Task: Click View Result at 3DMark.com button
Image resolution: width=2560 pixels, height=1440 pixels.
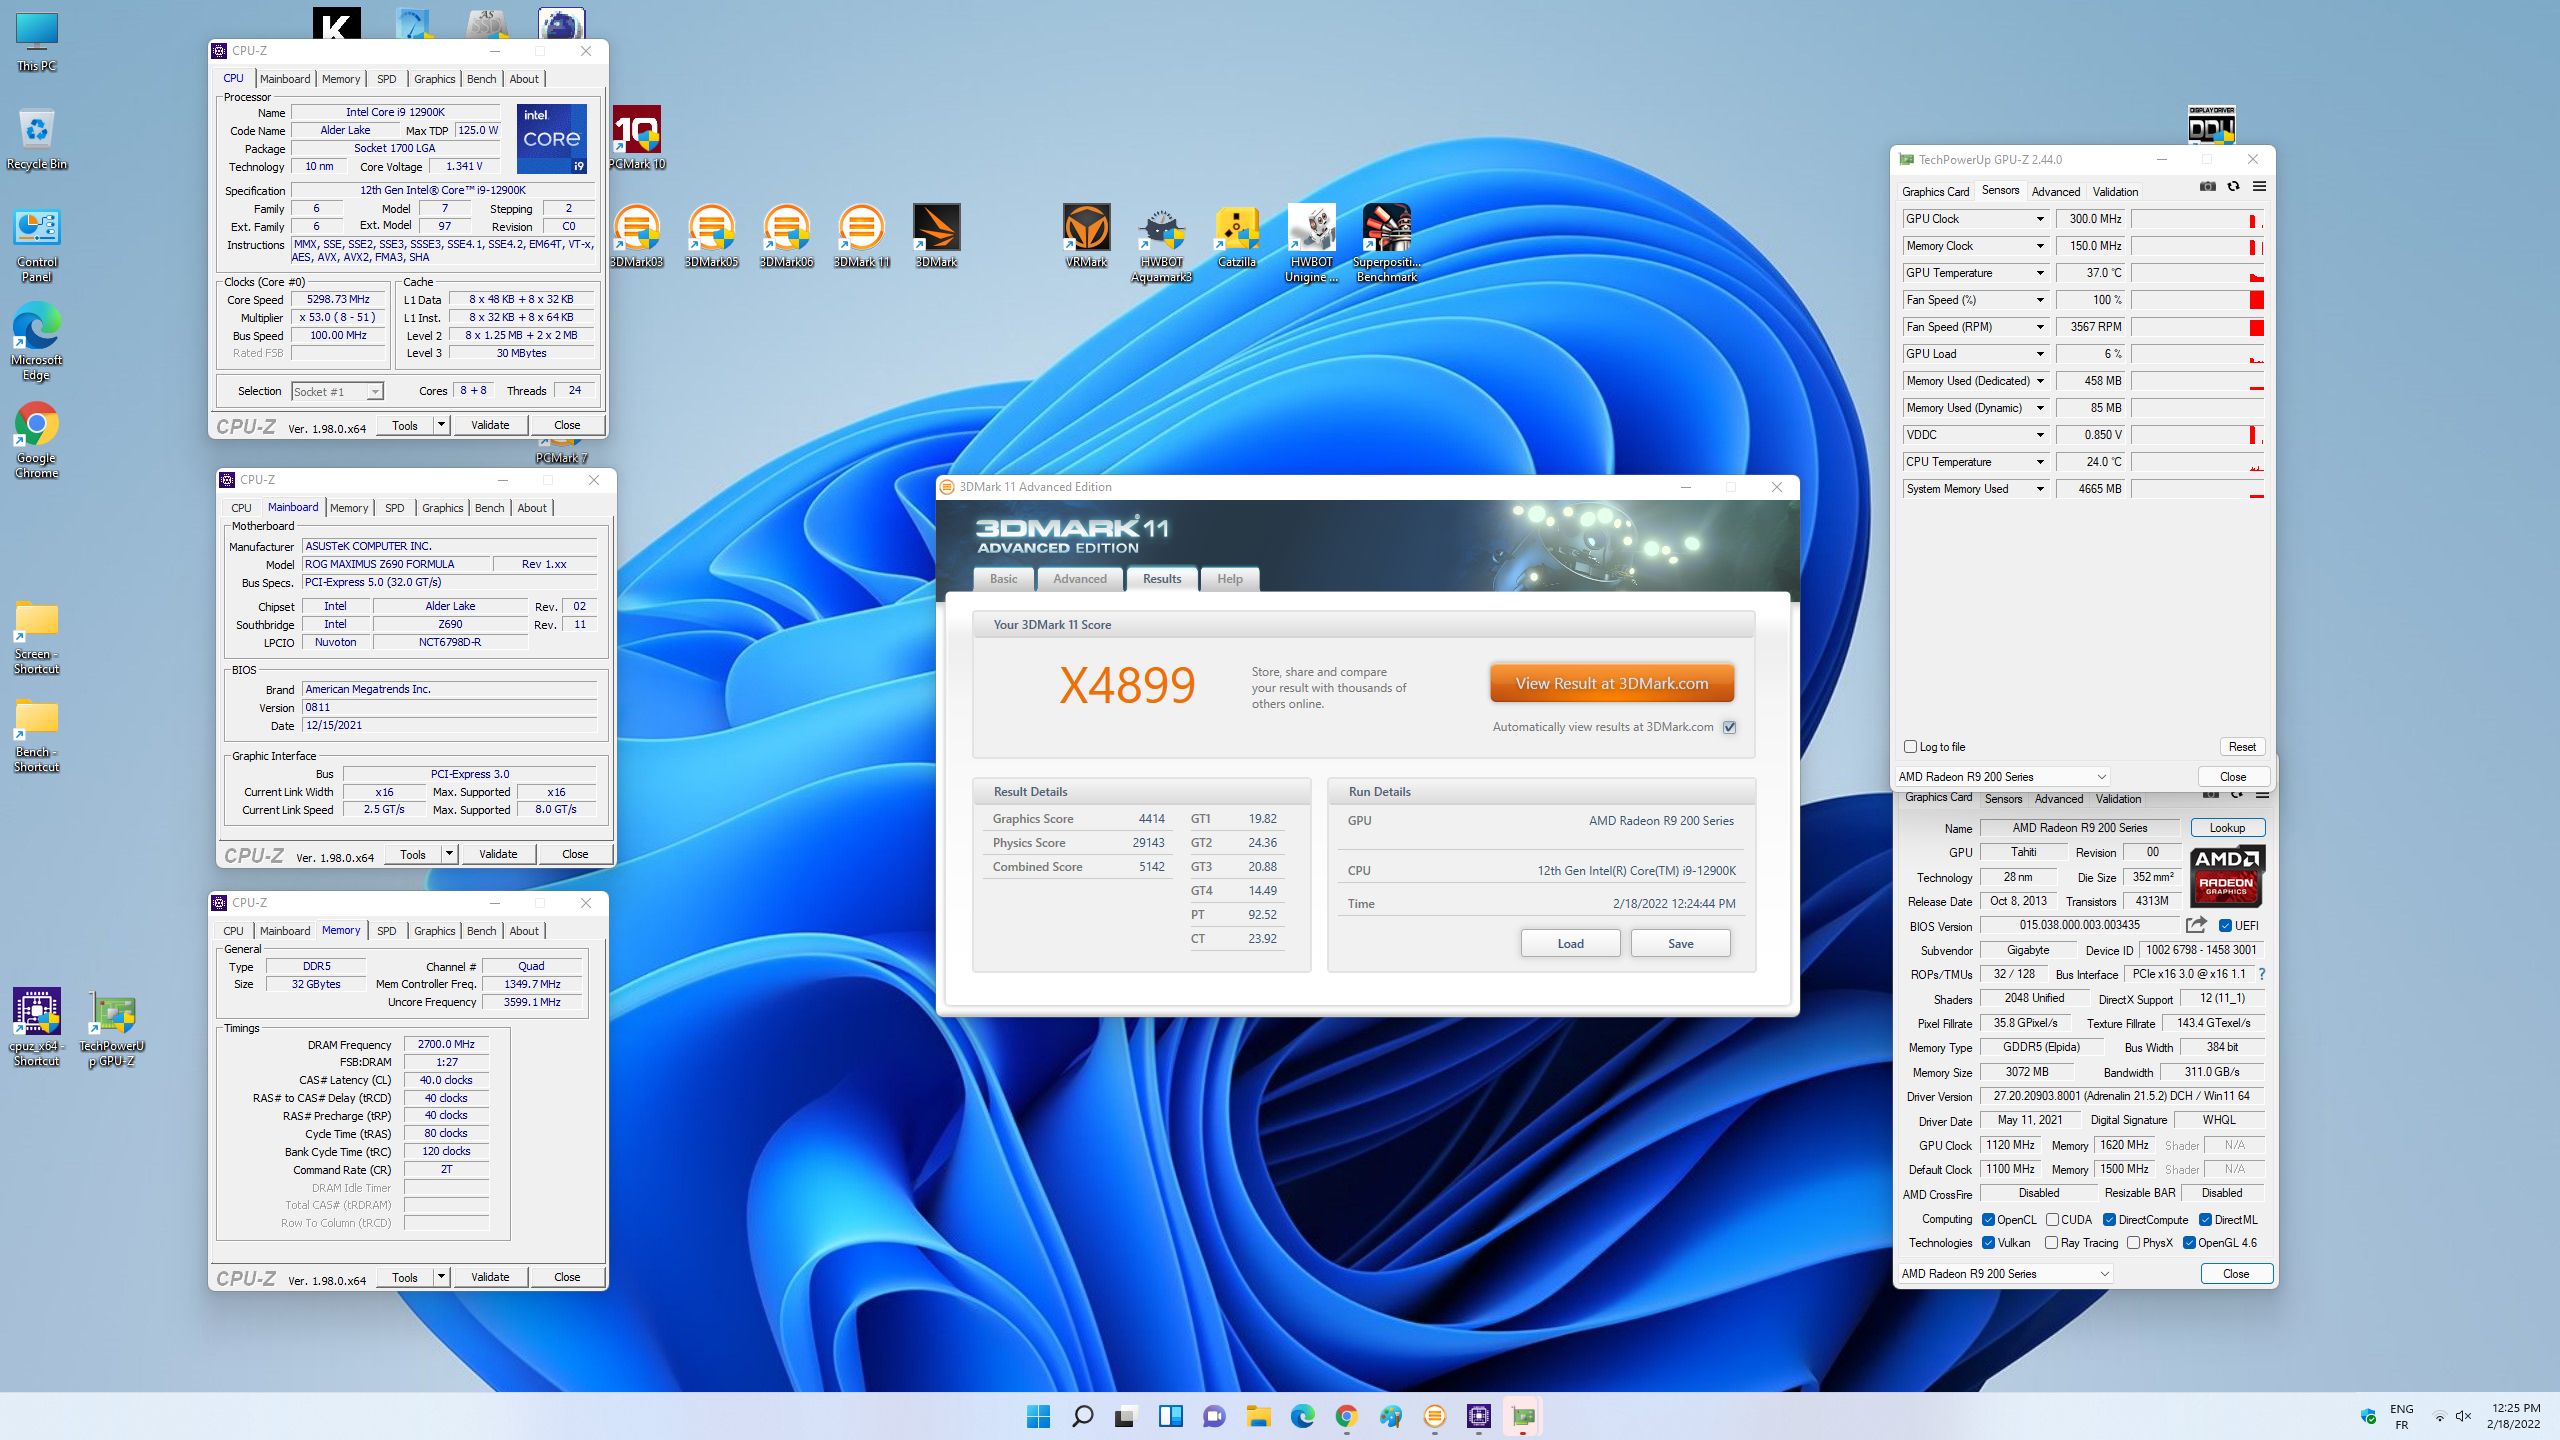Action: 1612,684
